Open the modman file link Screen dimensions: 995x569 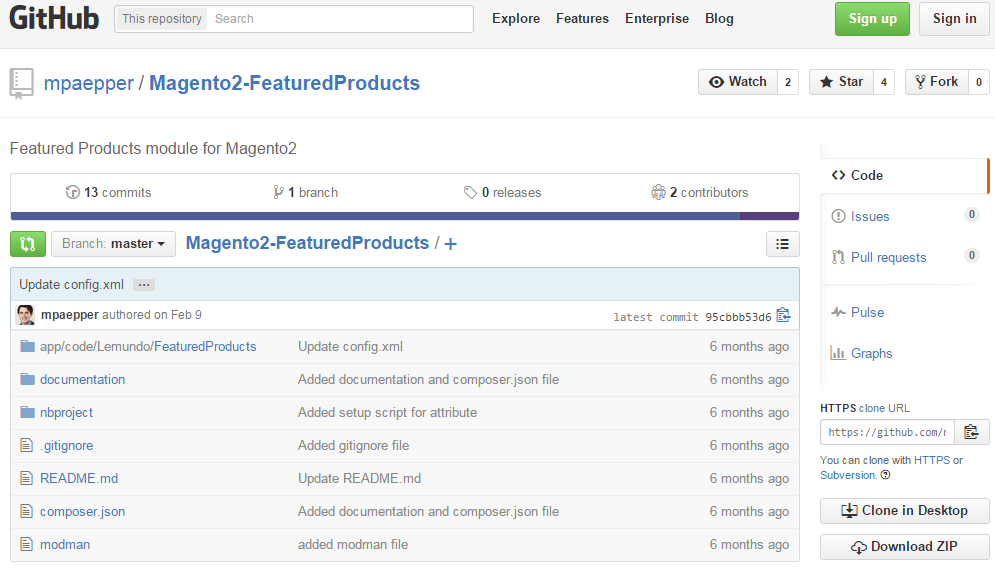[x=65, y=544]
